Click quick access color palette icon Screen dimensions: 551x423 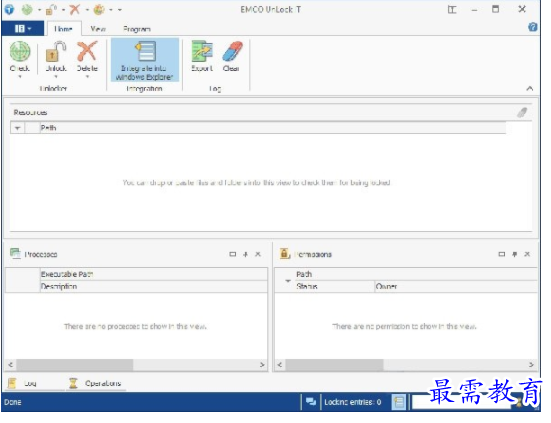pyautogui.click(x=99, y=9)
